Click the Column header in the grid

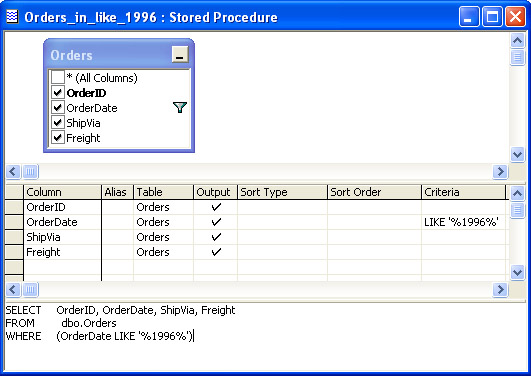click(x=62, y=192)
